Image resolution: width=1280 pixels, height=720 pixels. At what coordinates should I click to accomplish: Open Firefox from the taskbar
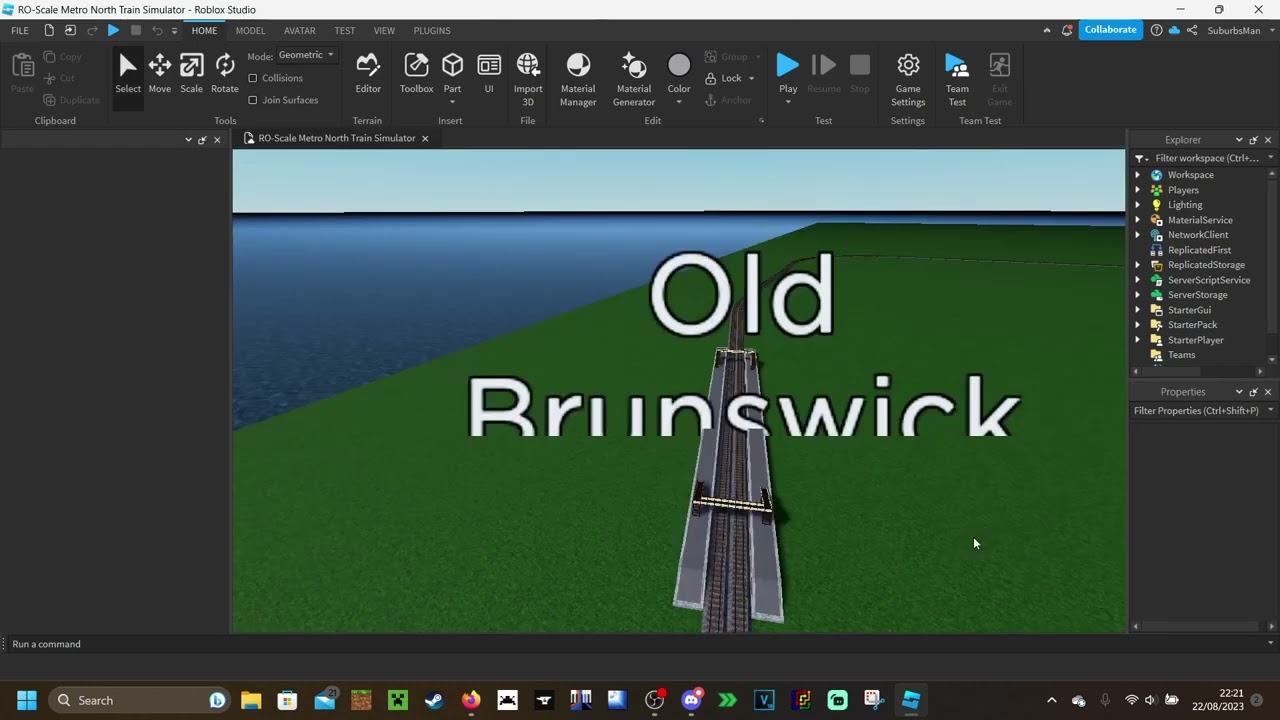pos(470,700)
